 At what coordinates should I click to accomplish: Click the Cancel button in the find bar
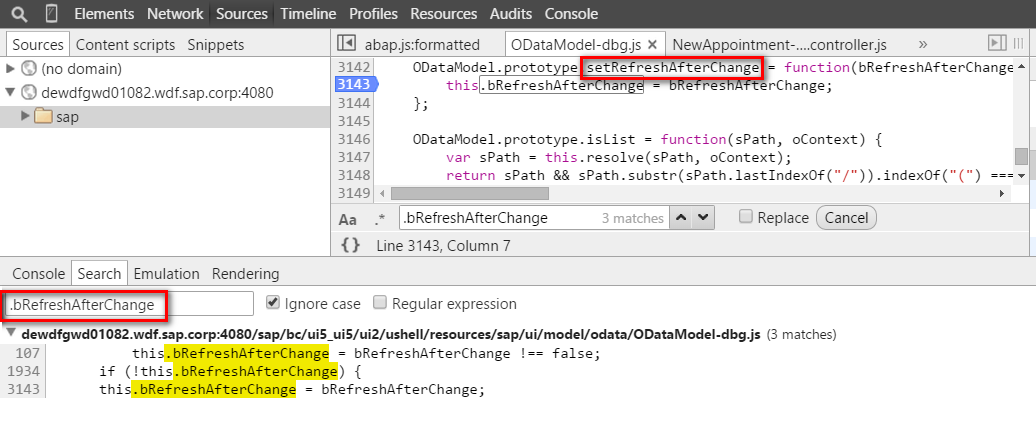(846, 218)
